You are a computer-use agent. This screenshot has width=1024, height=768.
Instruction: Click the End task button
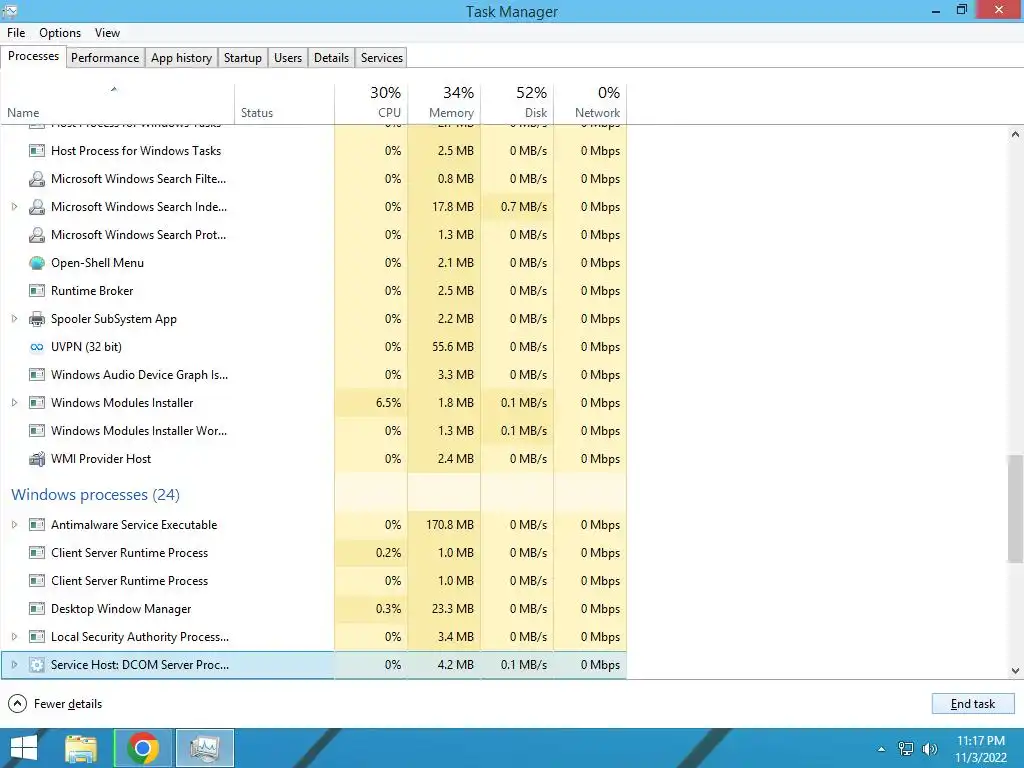972,703
